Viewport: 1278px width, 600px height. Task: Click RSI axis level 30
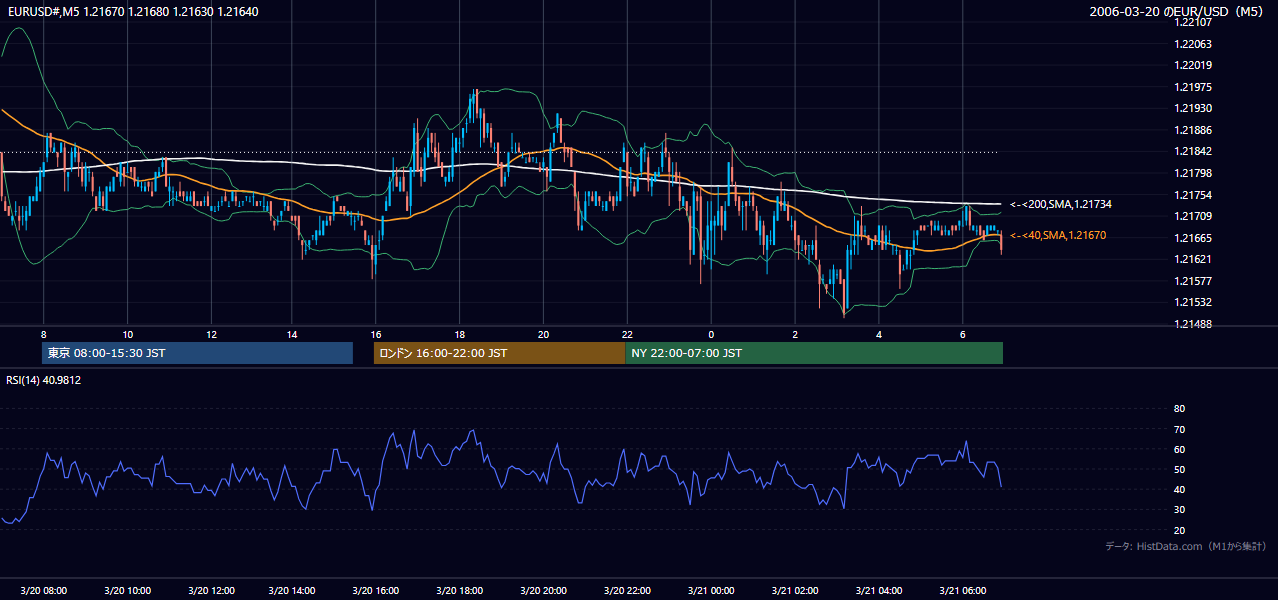point(1179,510)
